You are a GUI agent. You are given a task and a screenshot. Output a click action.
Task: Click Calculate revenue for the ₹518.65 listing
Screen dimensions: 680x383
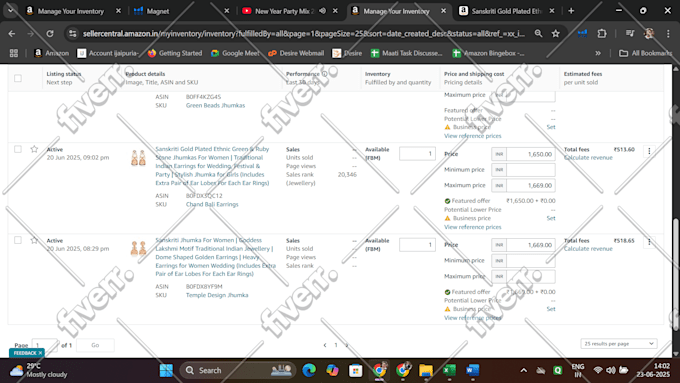[x=588, y=249]
